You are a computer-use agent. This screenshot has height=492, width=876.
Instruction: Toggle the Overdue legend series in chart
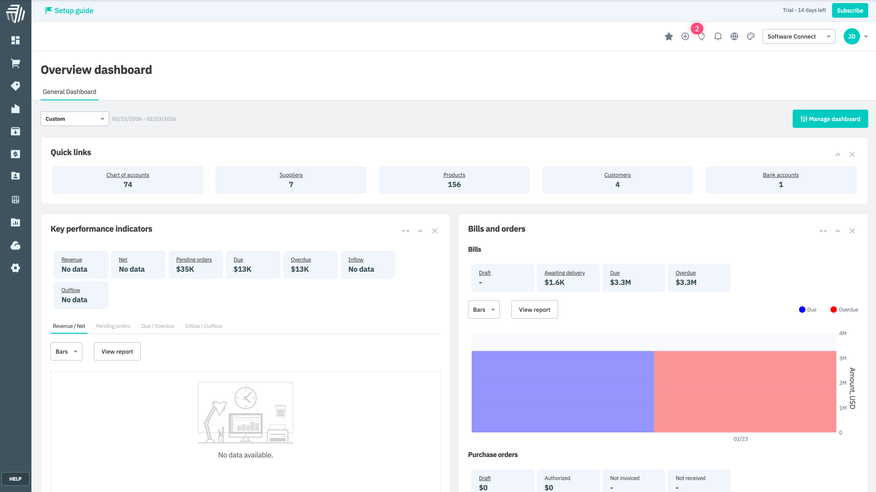(843, 310)
